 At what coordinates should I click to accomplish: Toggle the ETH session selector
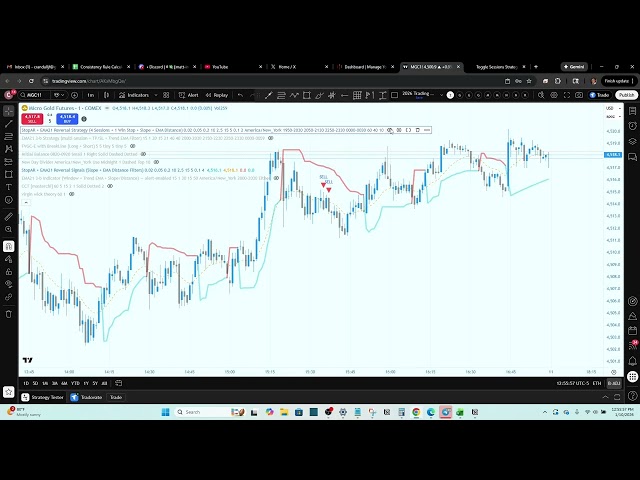(x=597, y=383)
